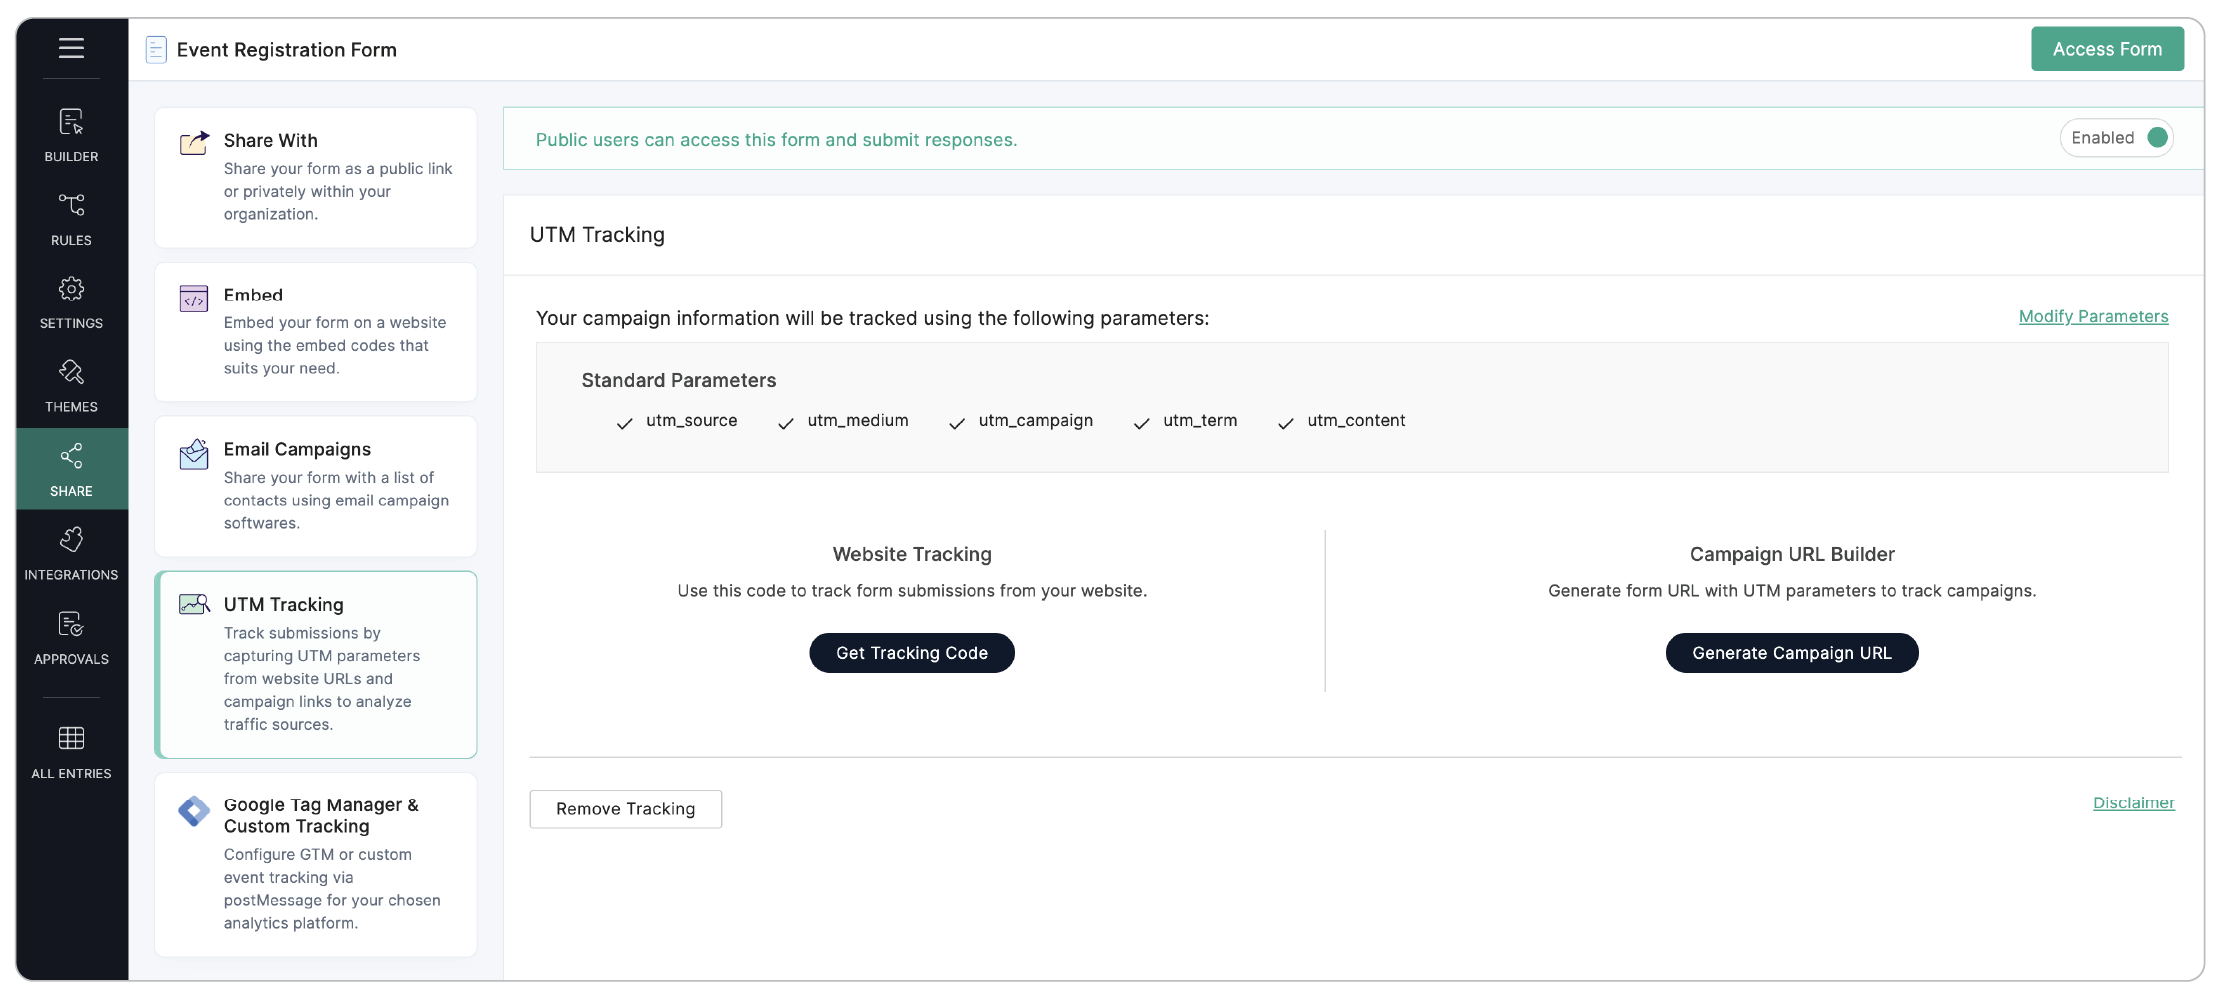Open the Approvals section icon
2222x1001 pixels.
pyautogui.click(x=71, y=624)
